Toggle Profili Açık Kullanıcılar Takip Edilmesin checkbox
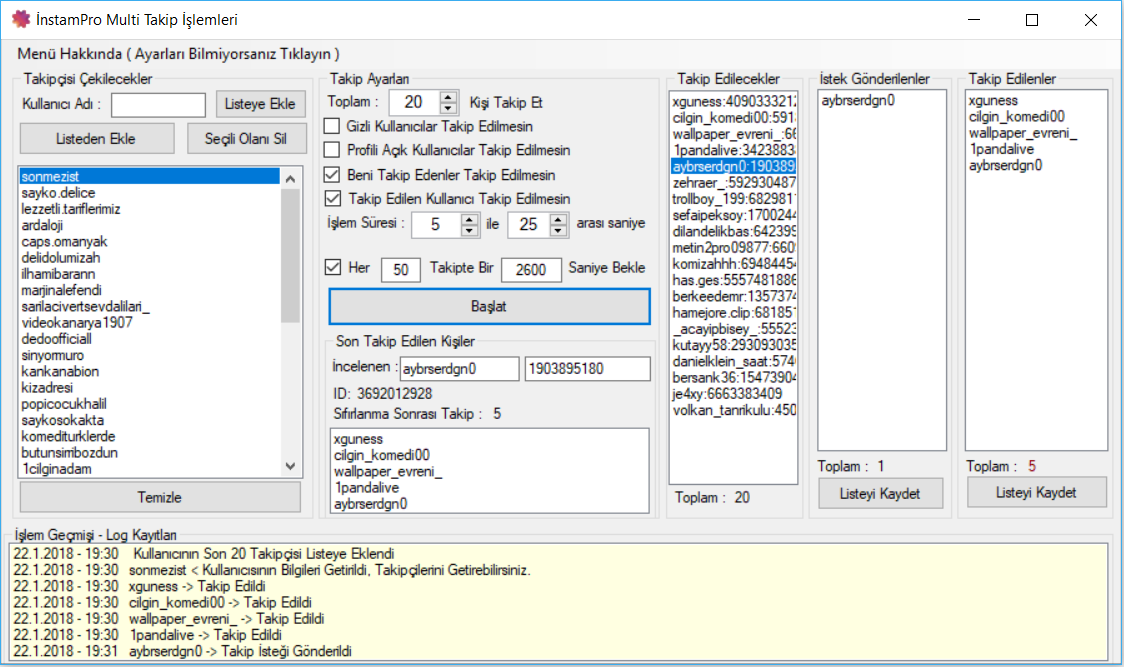The height and width of the screenshot is (667, 1124). pos(332,150)
